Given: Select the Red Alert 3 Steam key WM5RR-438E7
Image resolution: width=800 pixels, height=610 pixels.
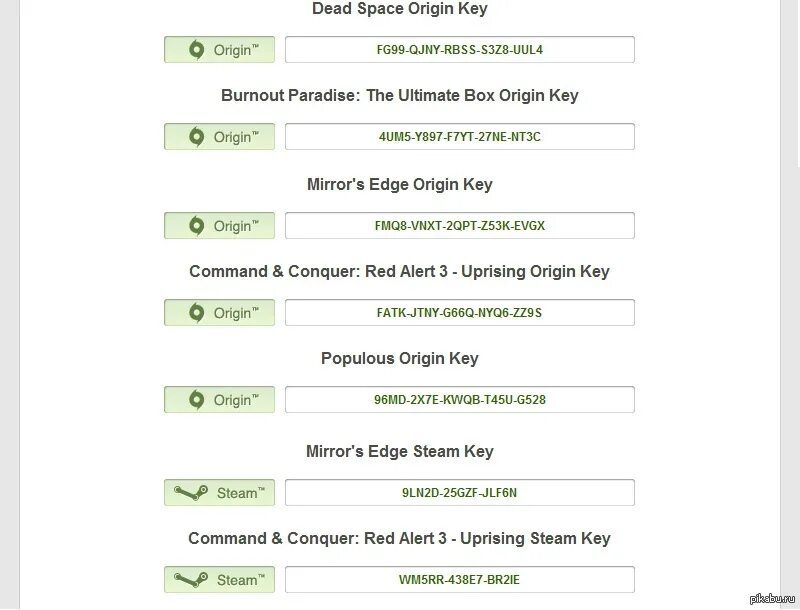Looking at the screenshot, I should (x=460, y=579).
